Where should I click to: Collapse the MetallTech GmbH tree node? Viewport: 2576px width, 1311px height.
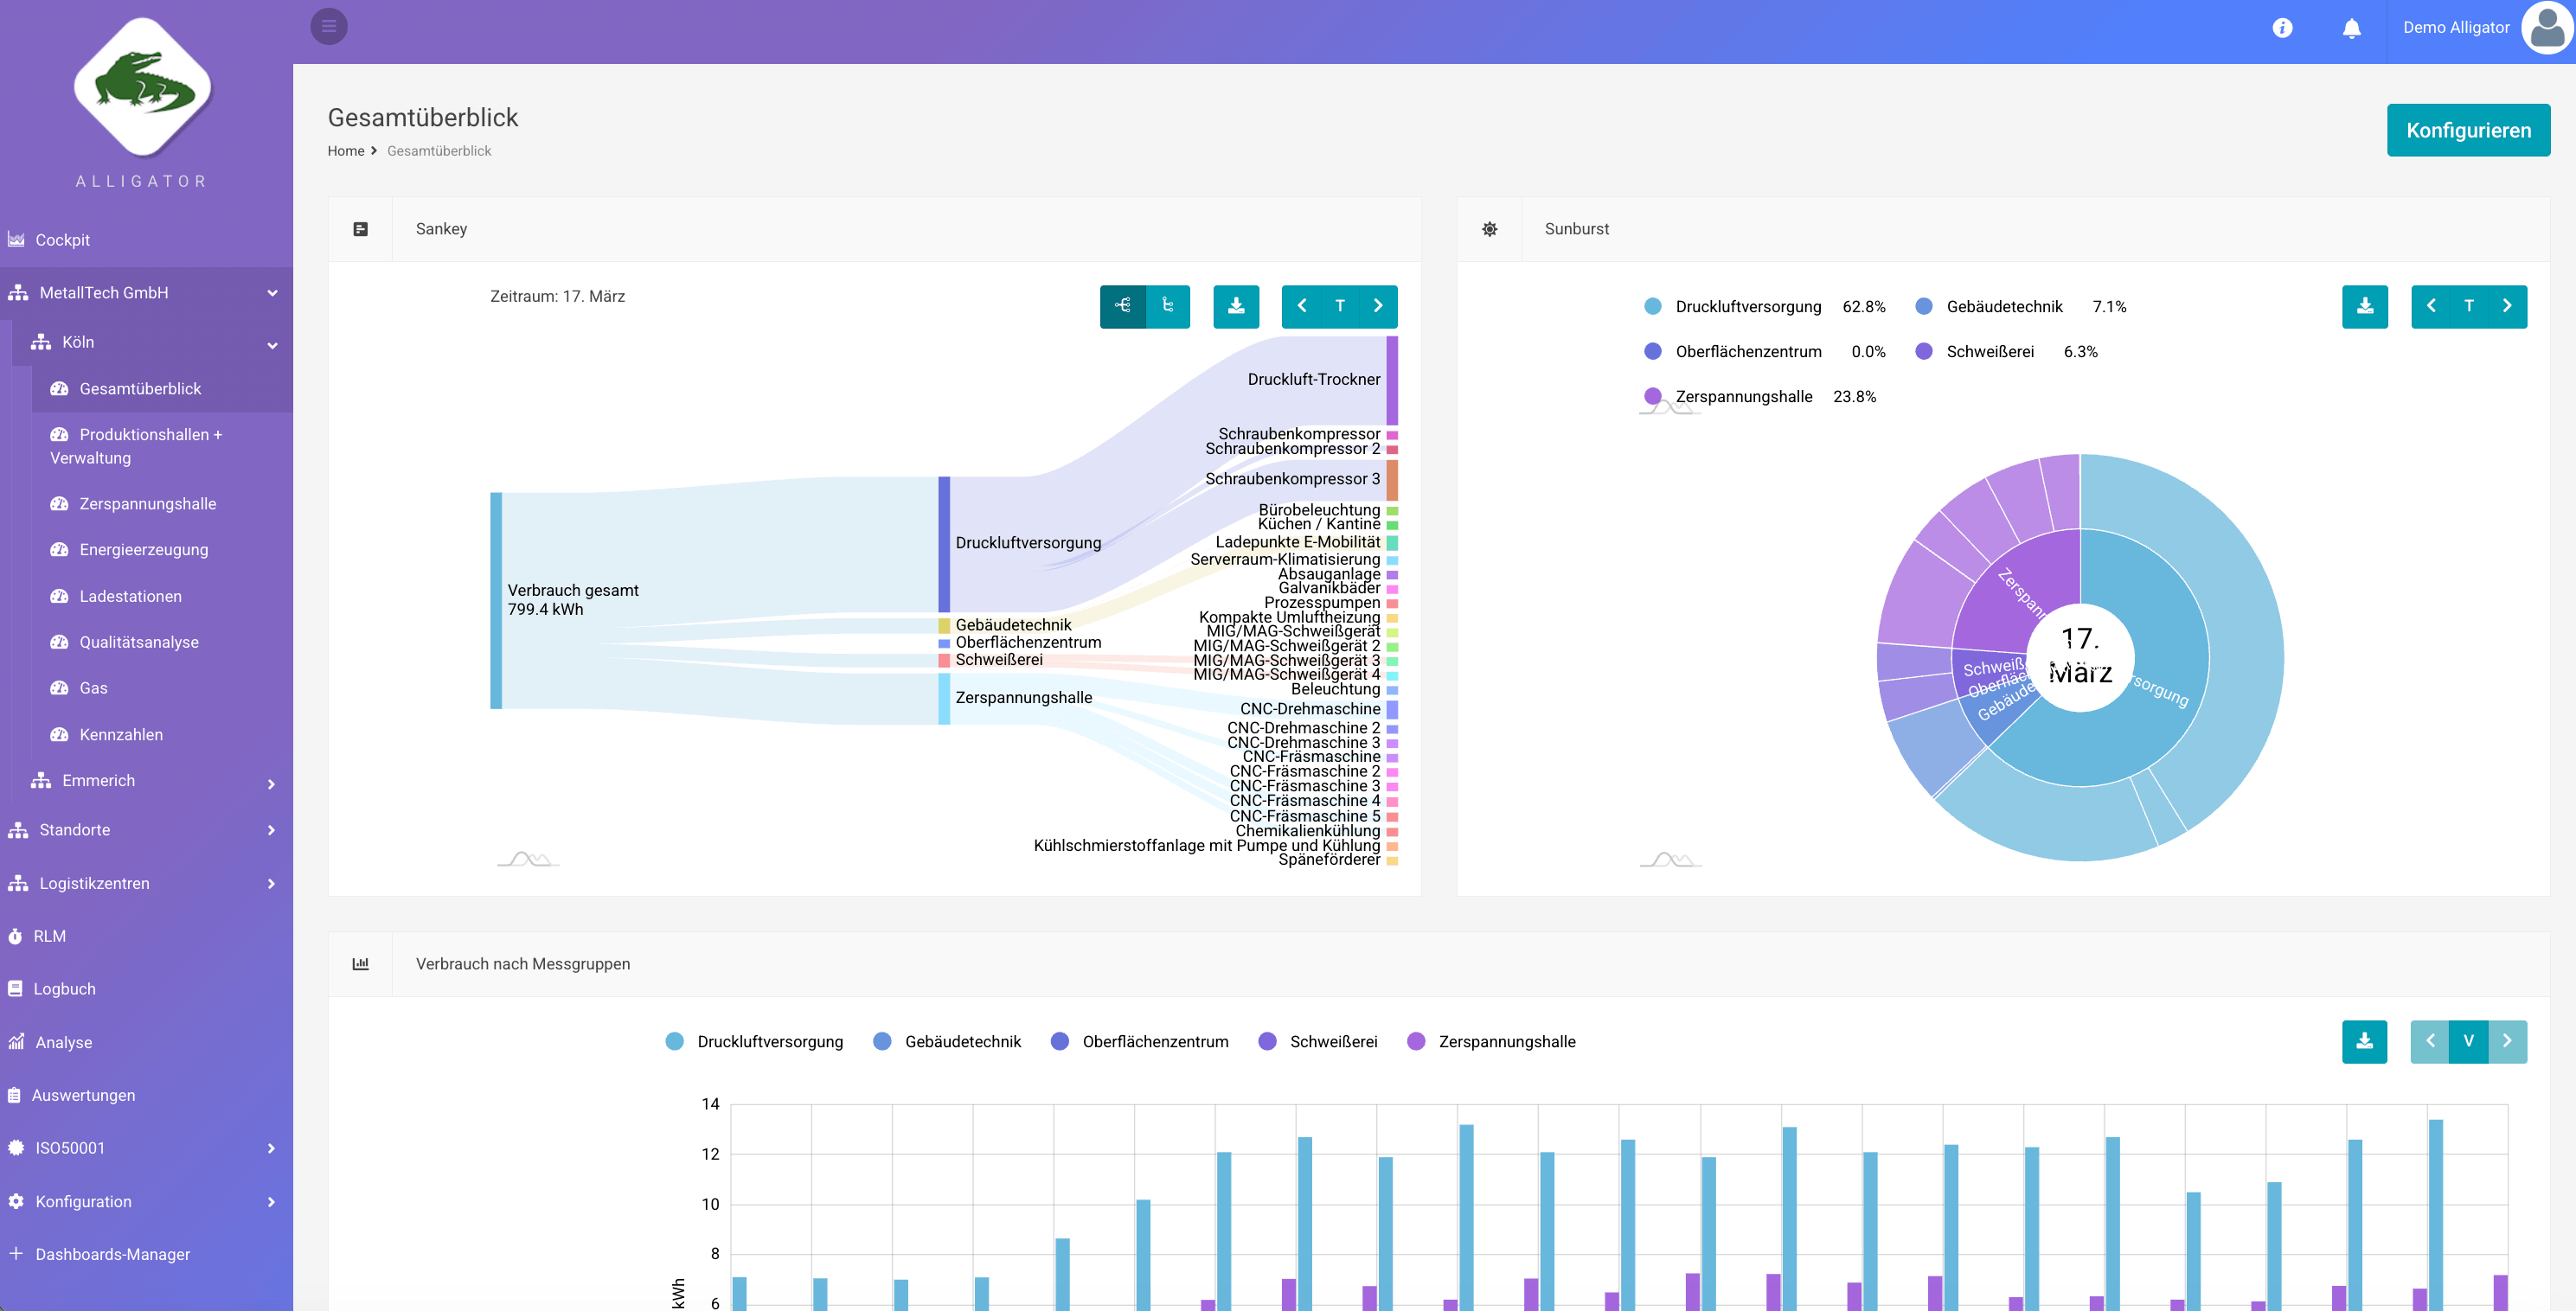272,292
